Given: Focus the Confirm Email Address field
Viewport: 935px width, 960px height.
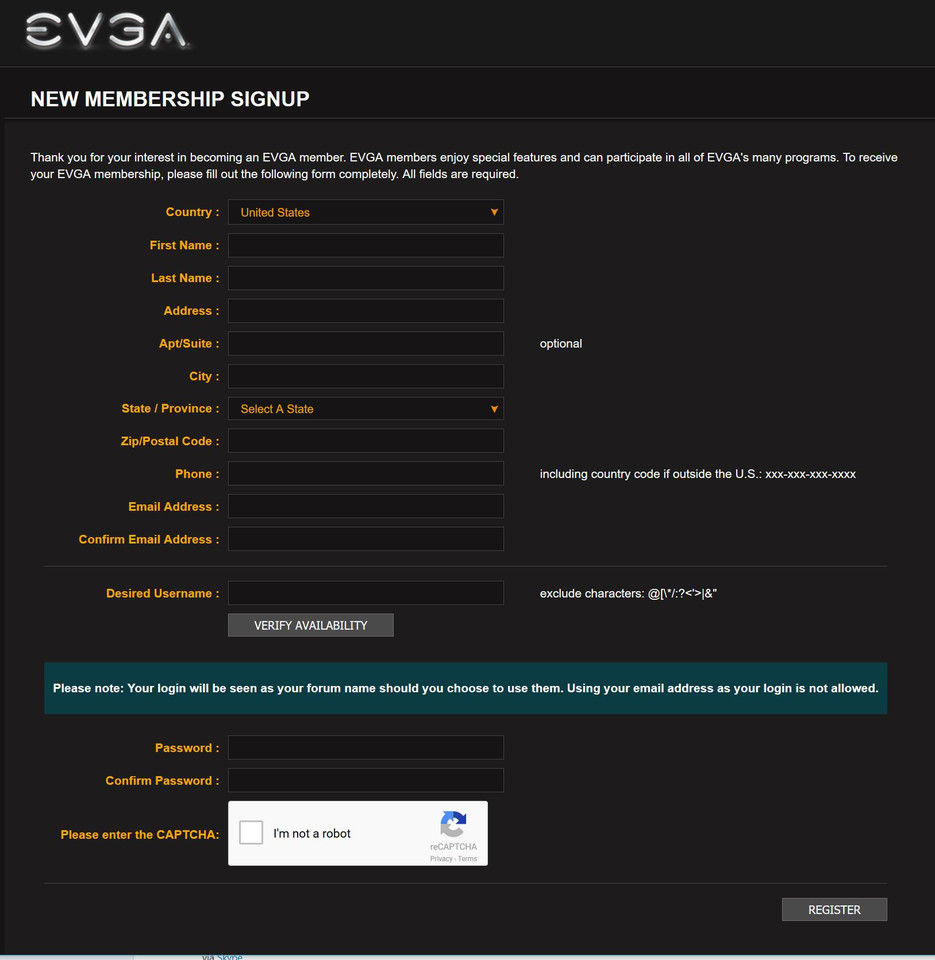Looking at the screenshot, I should (x=365, y=540).
